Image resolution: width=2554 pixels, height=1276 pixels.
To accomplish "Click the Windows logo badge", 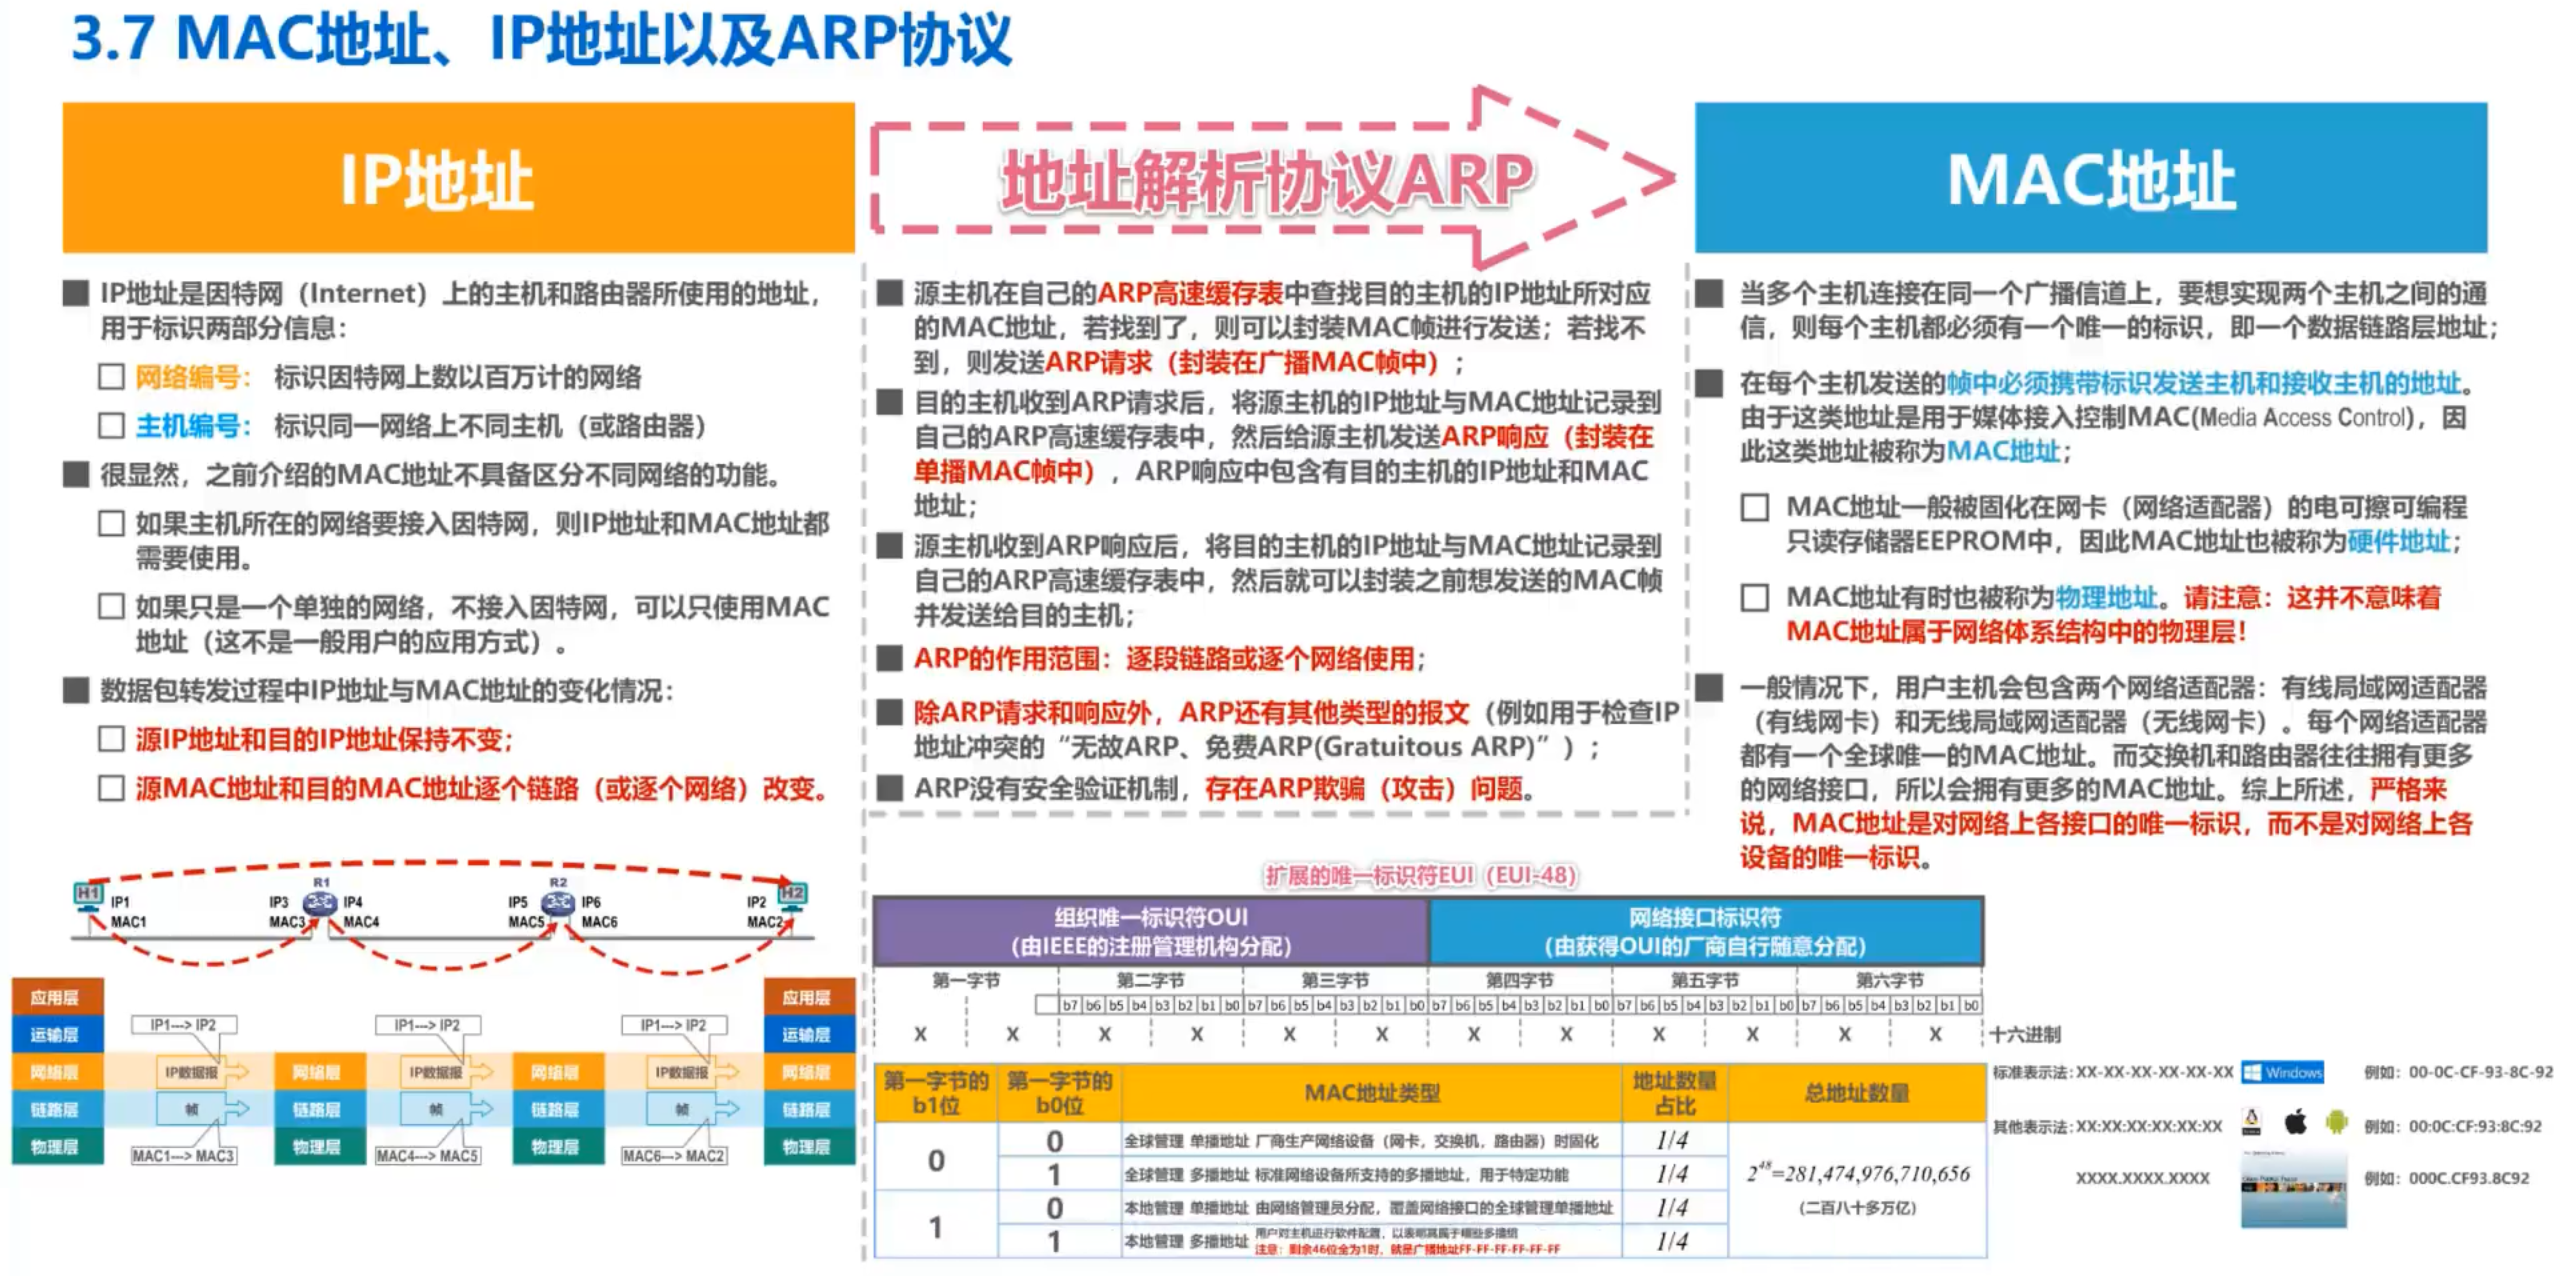I will tap(2281, 1072).
